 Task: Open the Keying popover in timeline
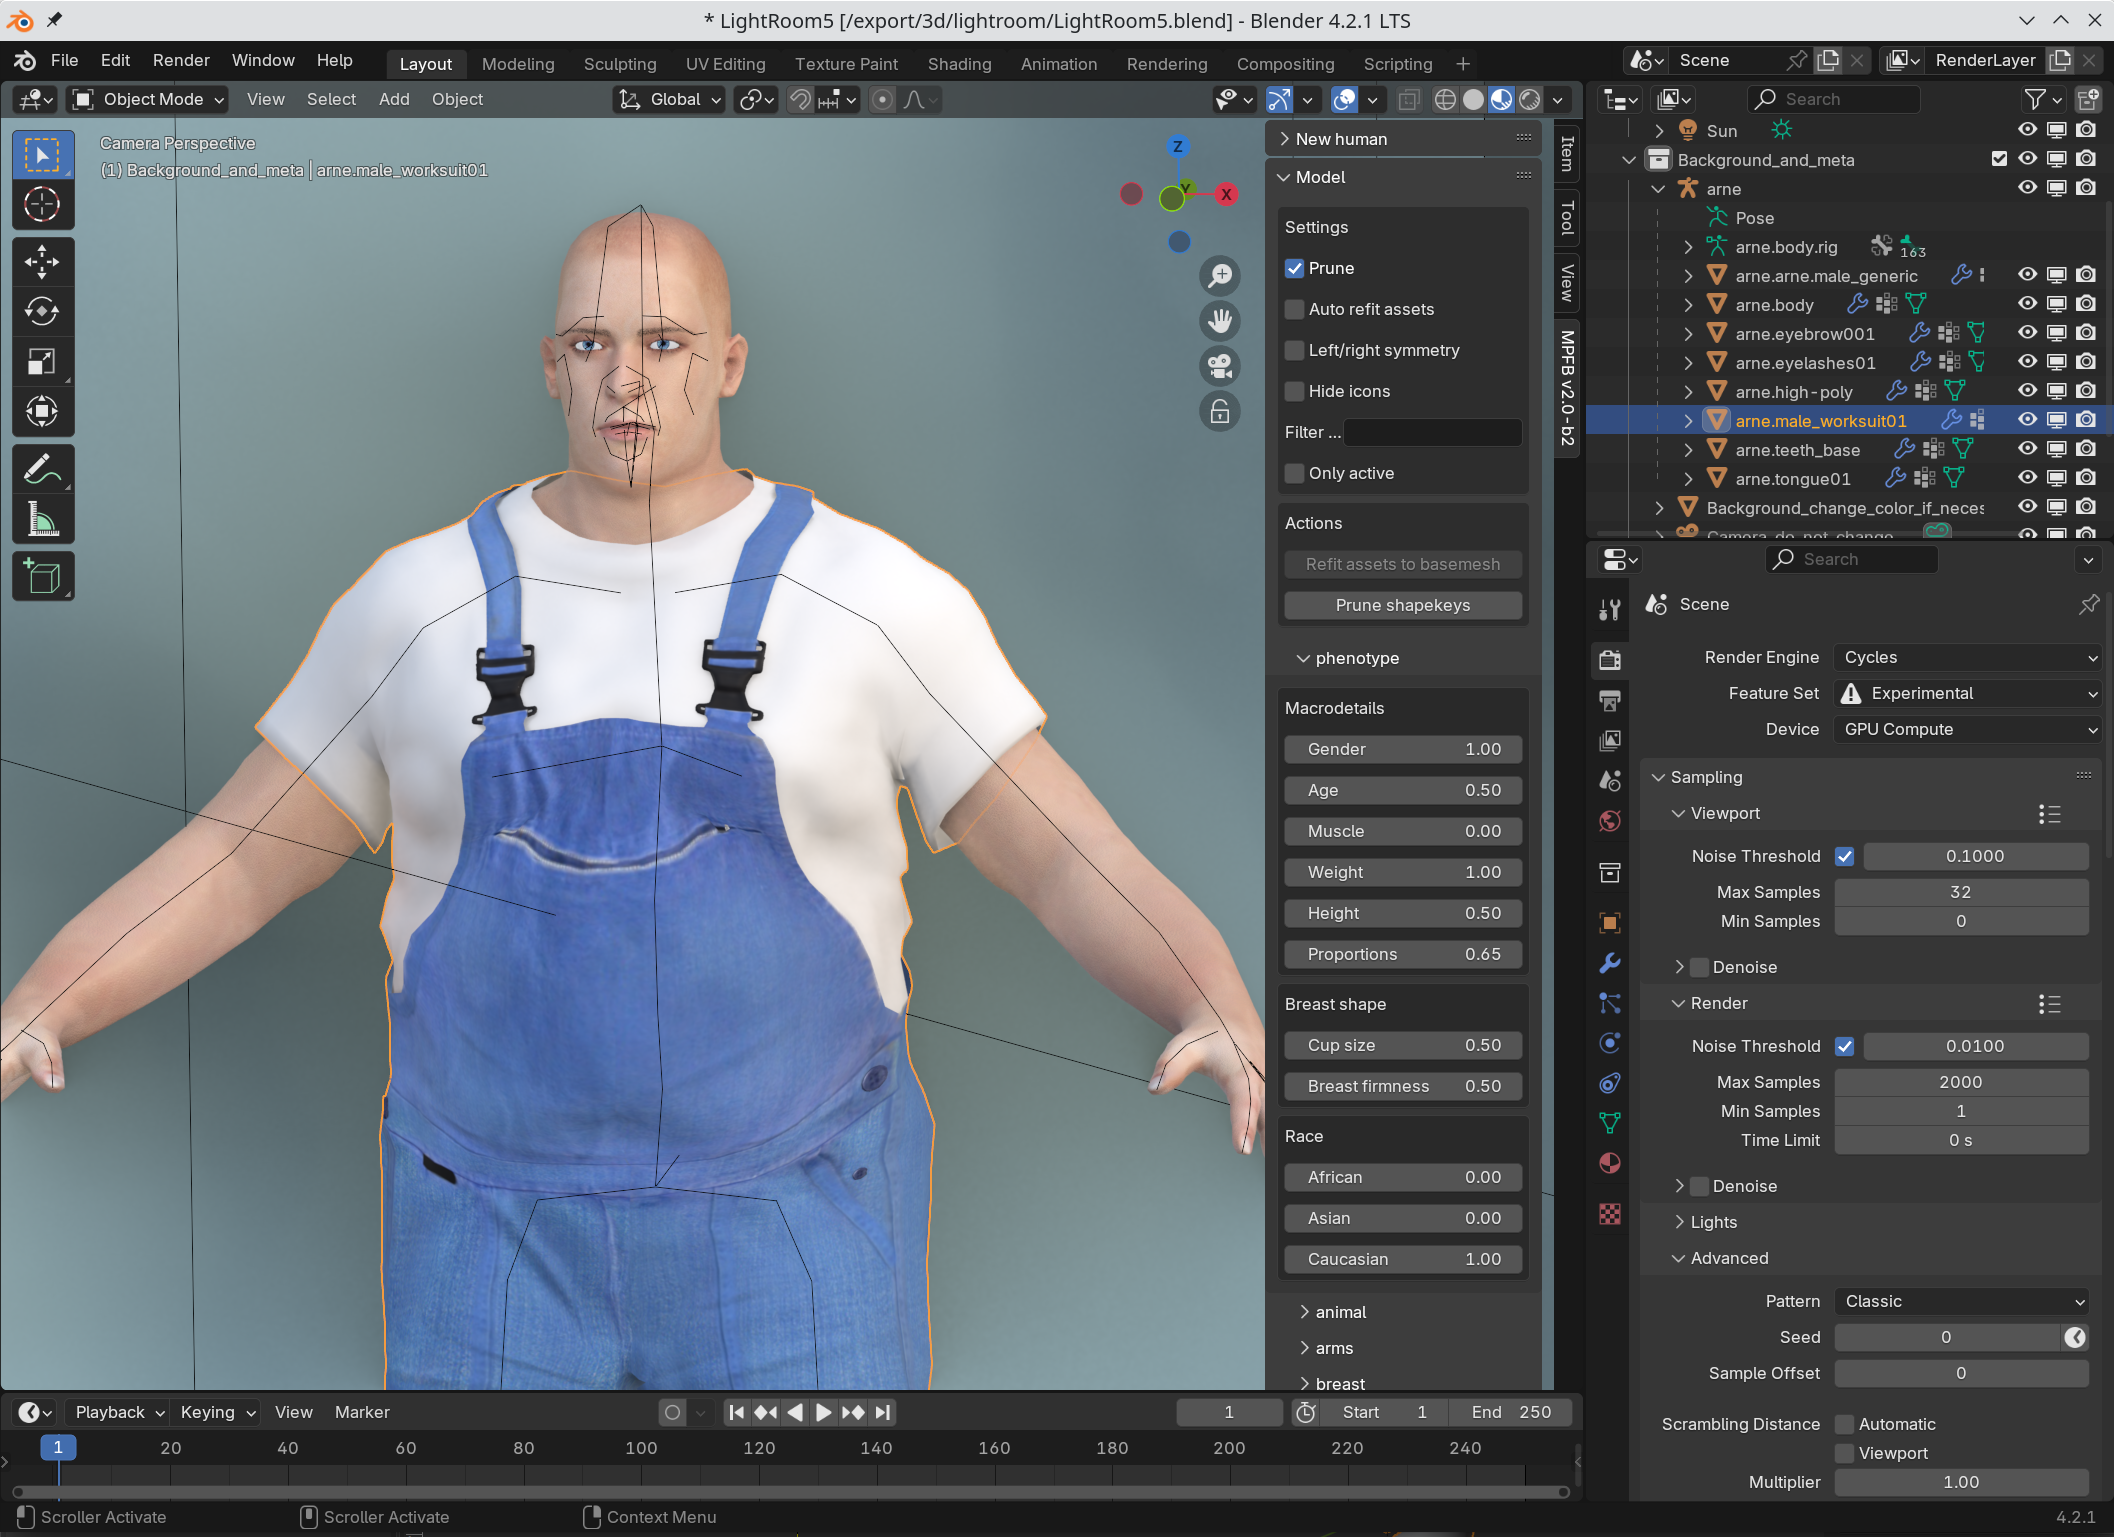(217, 1412)
